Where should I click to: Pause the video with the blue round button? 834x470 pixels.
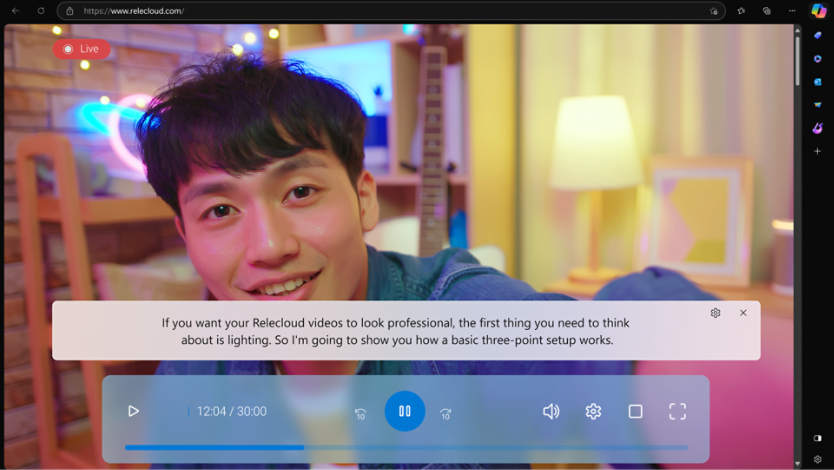(x=405, y=411)
